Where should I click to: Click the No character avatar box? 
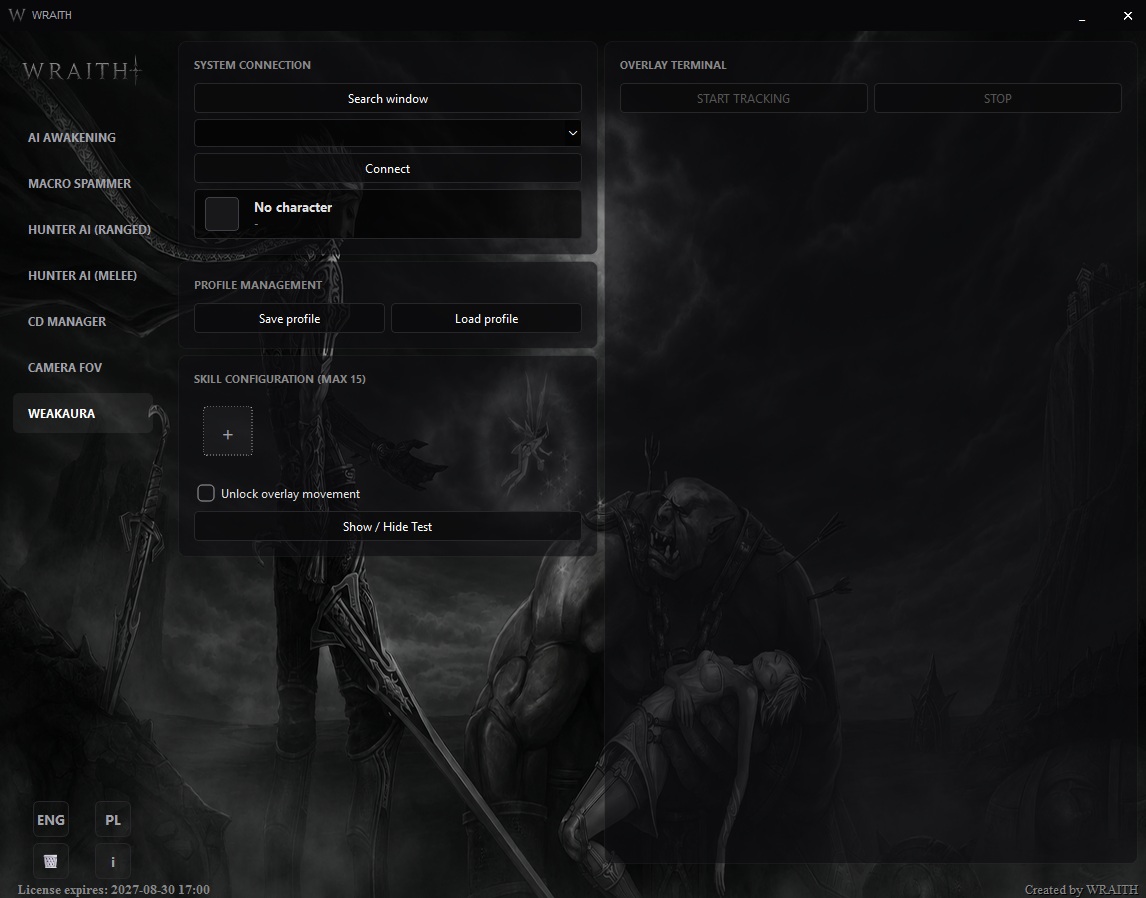(221, 214)
